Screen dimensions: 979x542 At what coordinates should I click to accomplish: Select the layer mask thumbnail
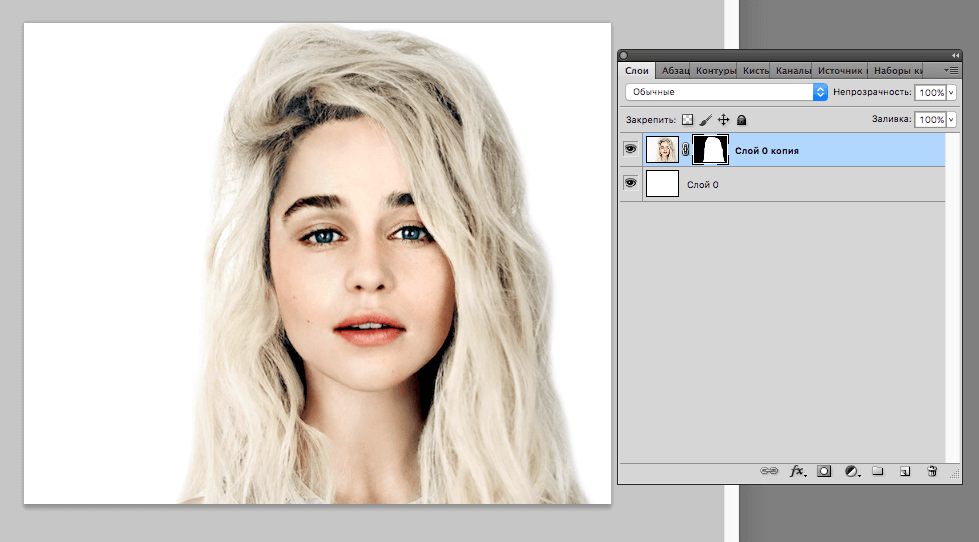pyautogui.click(x=711, y=150)
